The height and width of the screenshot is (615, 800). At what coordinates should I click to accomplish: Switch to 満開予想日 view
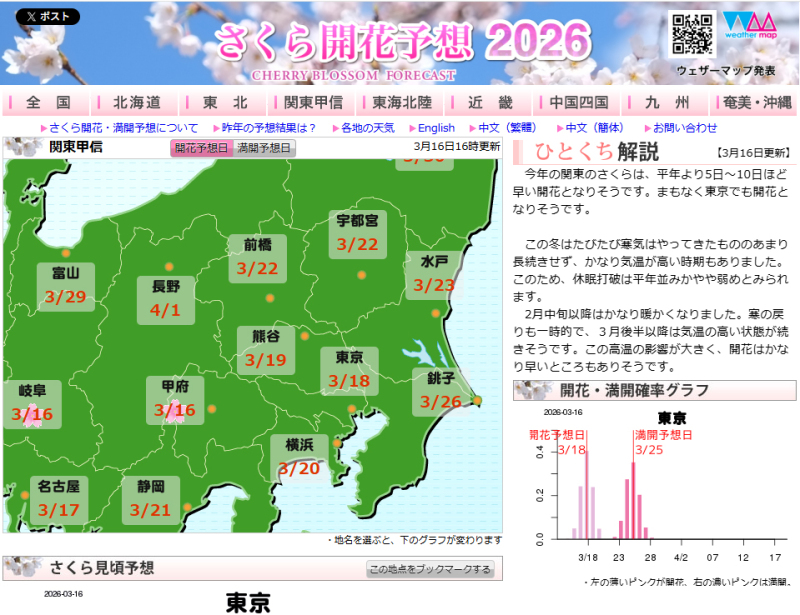(x=265, y=148)
